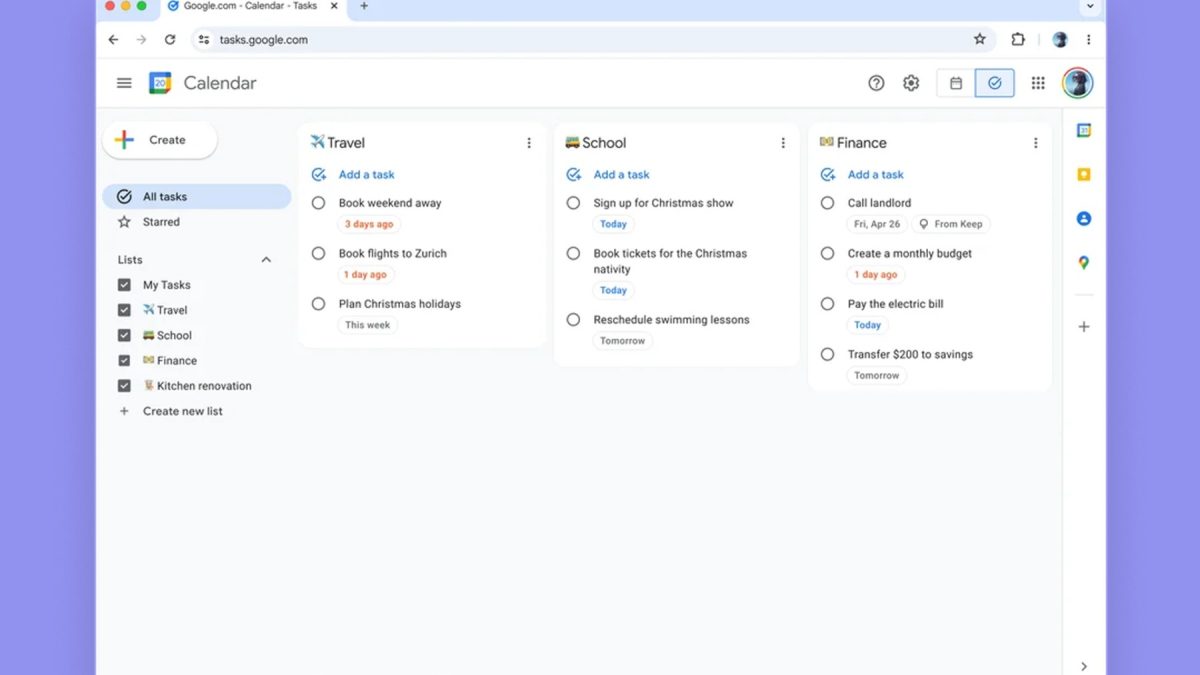Get add-ons with the plus icon
This screenshot has height=675, width=1200.
coord(1083,327)
